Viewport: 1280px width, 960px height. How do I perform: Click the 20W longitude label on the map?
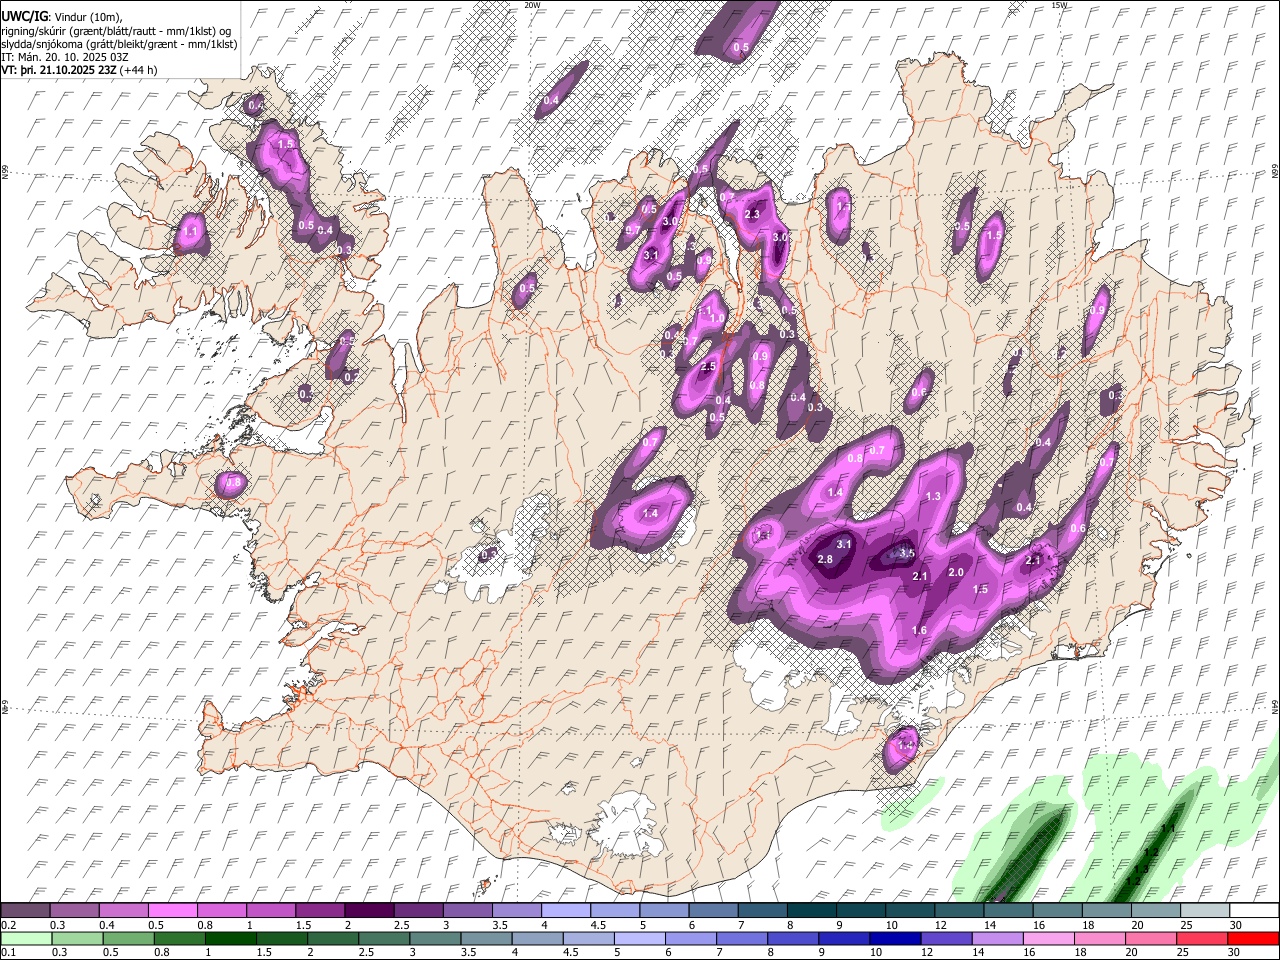pos(533,5)
